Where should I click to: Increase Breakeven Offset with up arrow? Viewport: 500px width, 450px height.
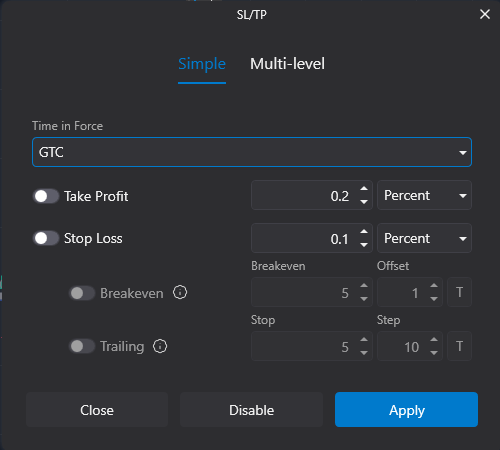tap(434, 286)
